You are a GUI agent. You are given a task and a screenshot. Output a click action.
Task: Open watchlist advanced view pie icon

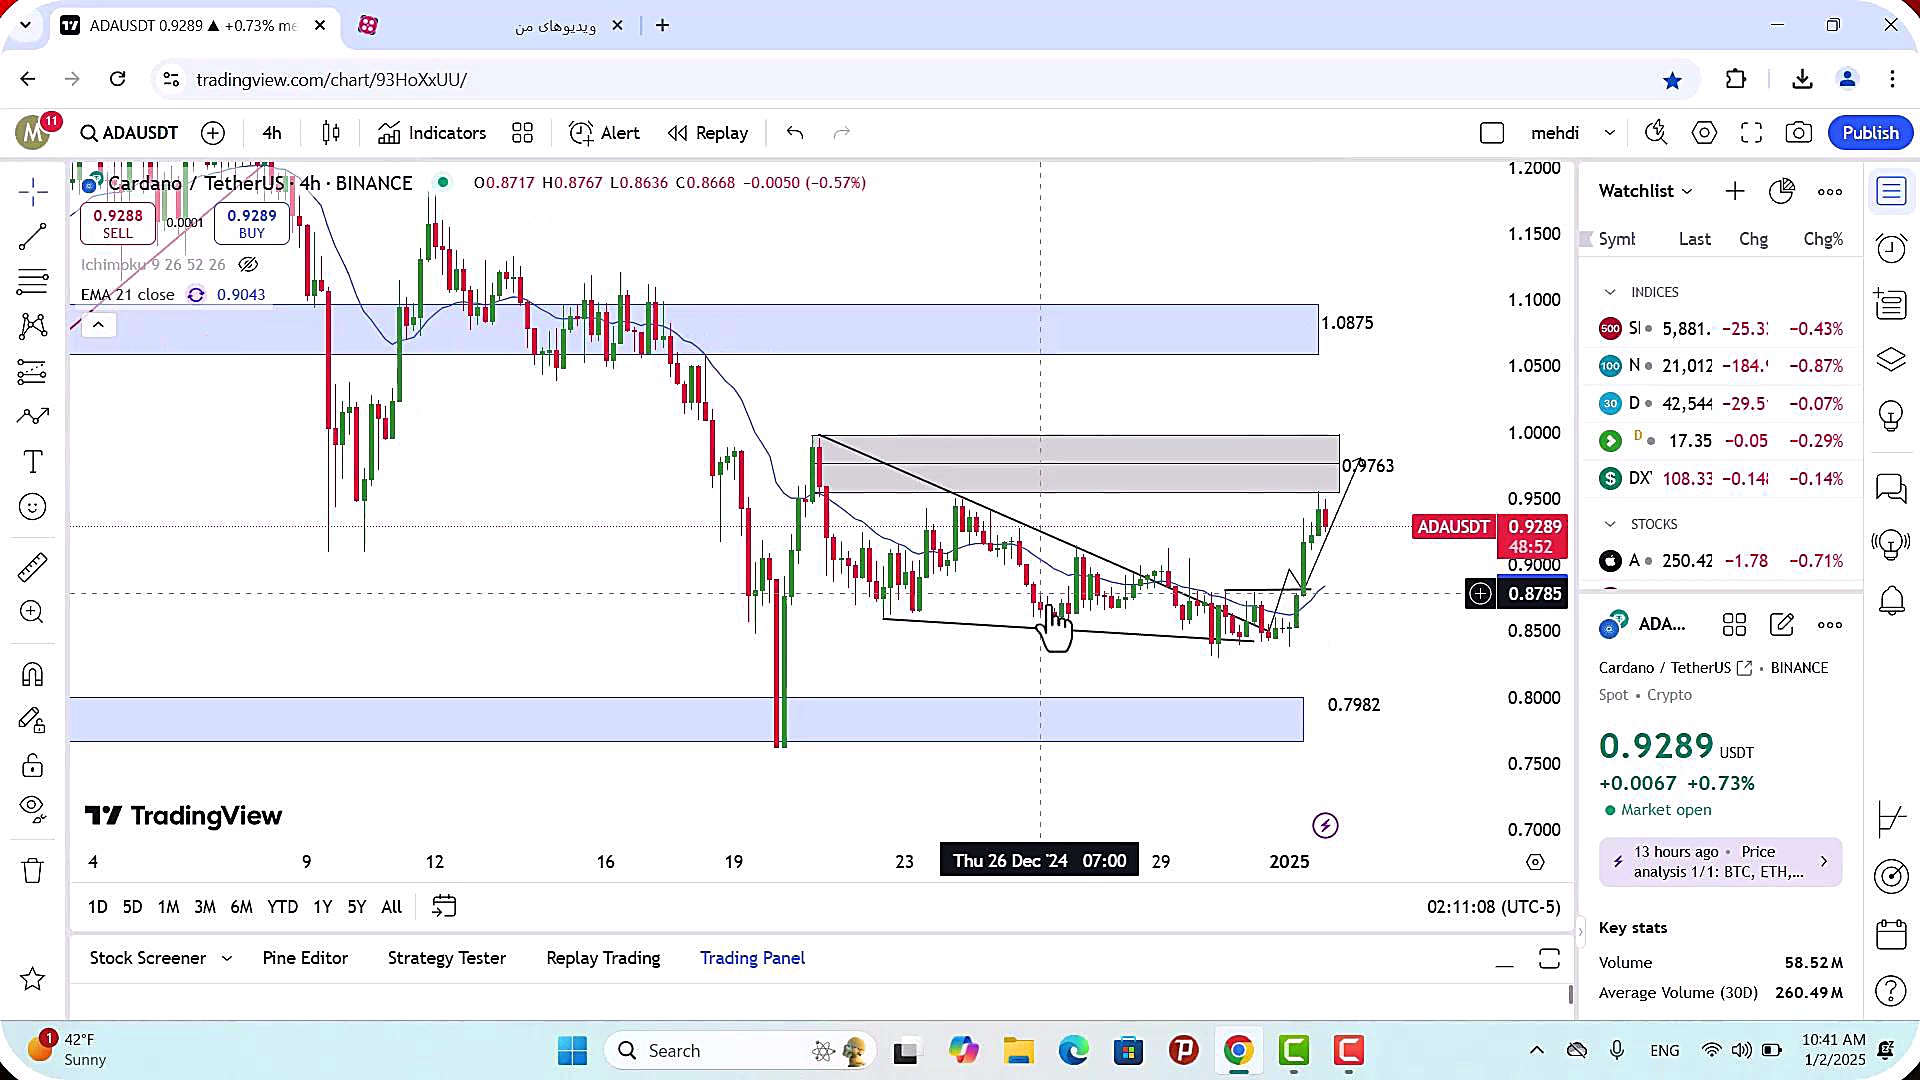click(1782, 191)
